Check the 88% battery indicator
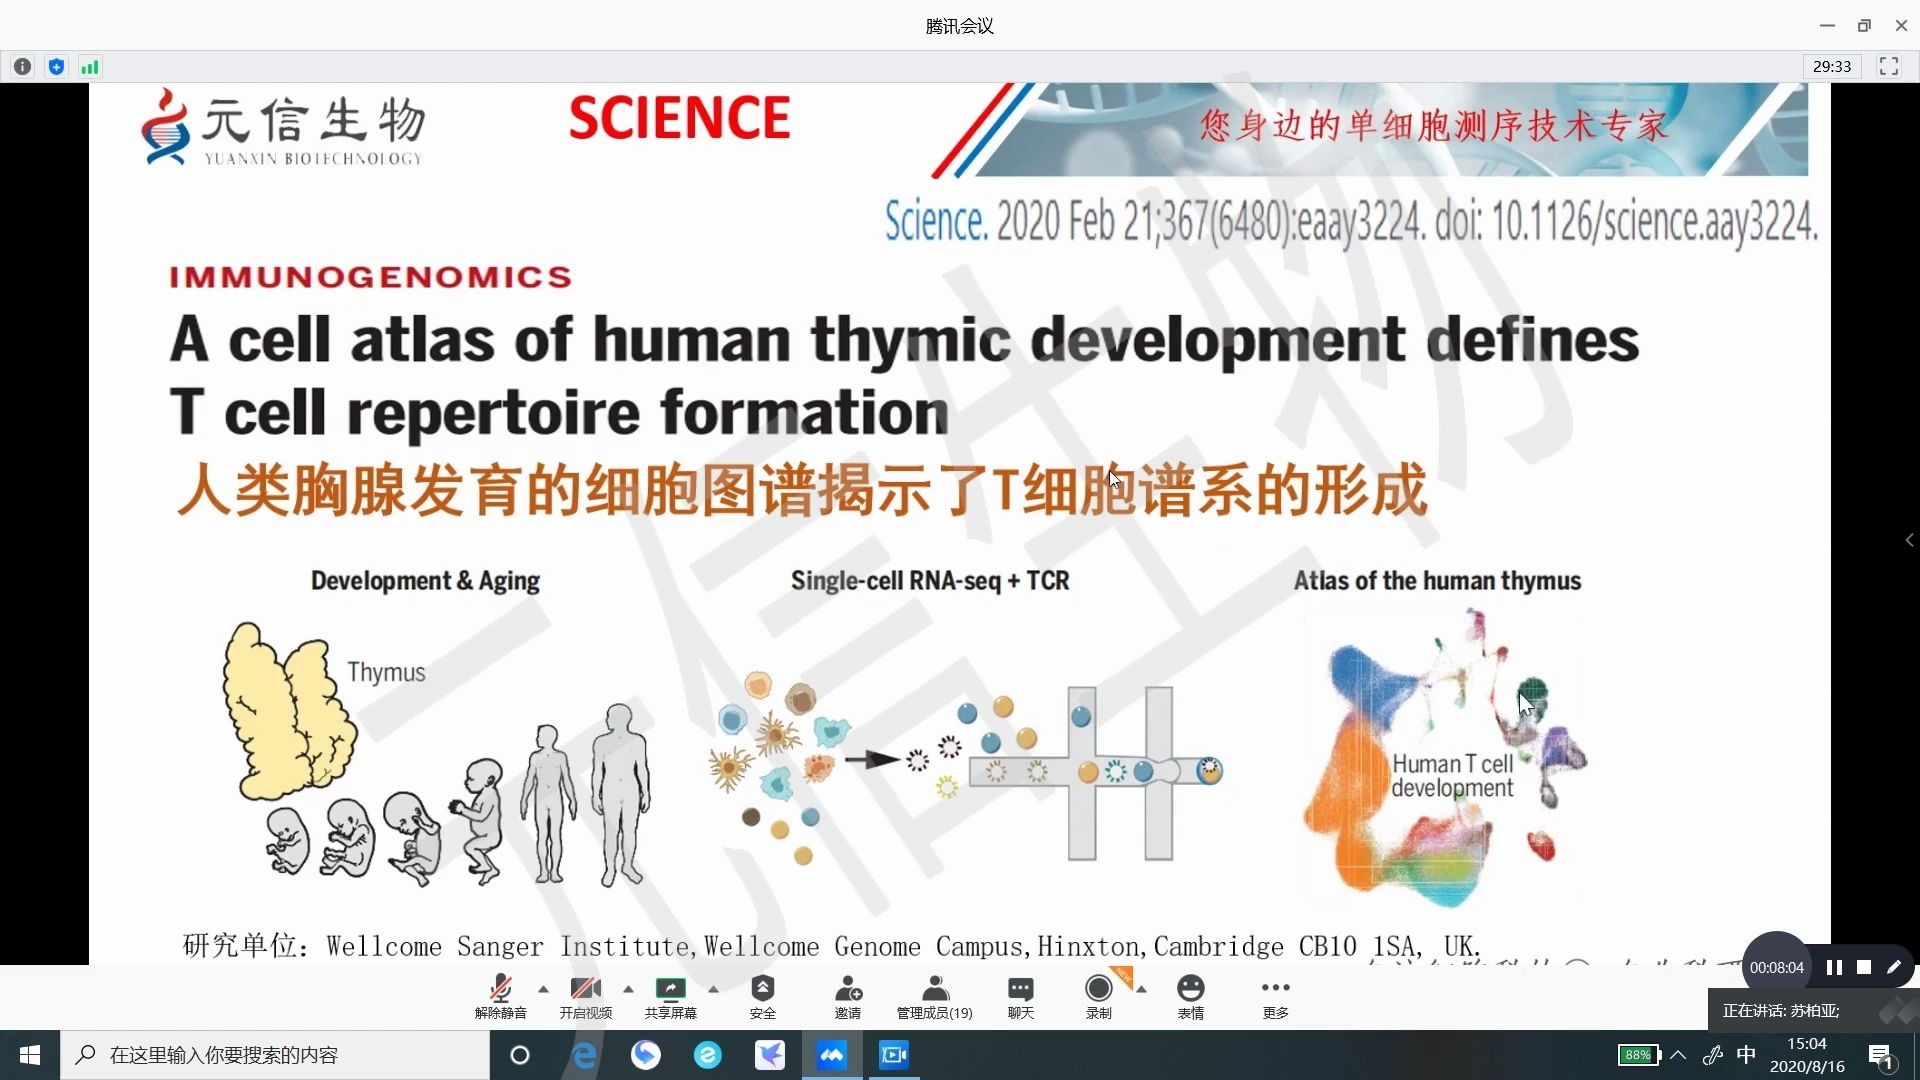Viewport: 1920px width, 1080px height. pos(1637,1055)
